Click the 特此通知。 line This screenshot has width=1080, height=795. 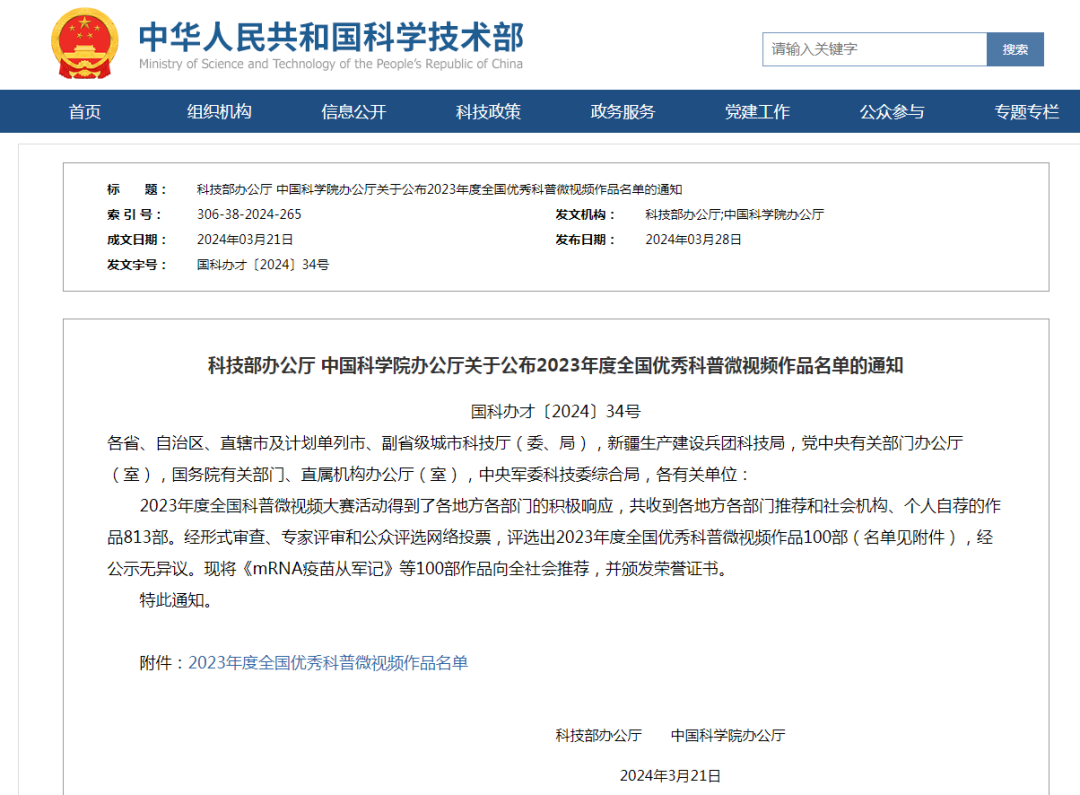tap(176, 600)
